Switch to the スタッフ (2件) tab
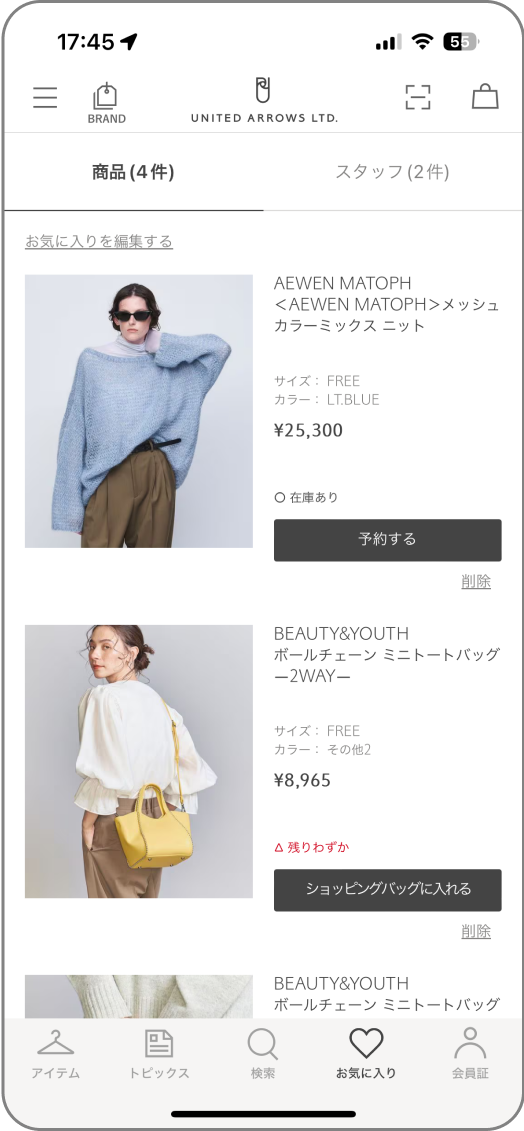Image resolution: width=524 pixels, height=1131 pixels. click(x=393, y=172)
